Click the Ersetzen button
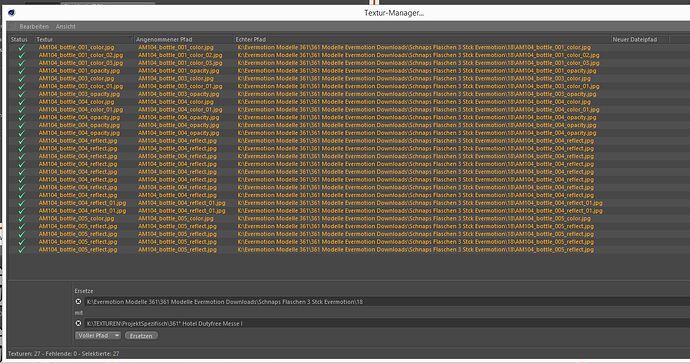This screenshot has width=690, height=363. (x=141, y=336)
